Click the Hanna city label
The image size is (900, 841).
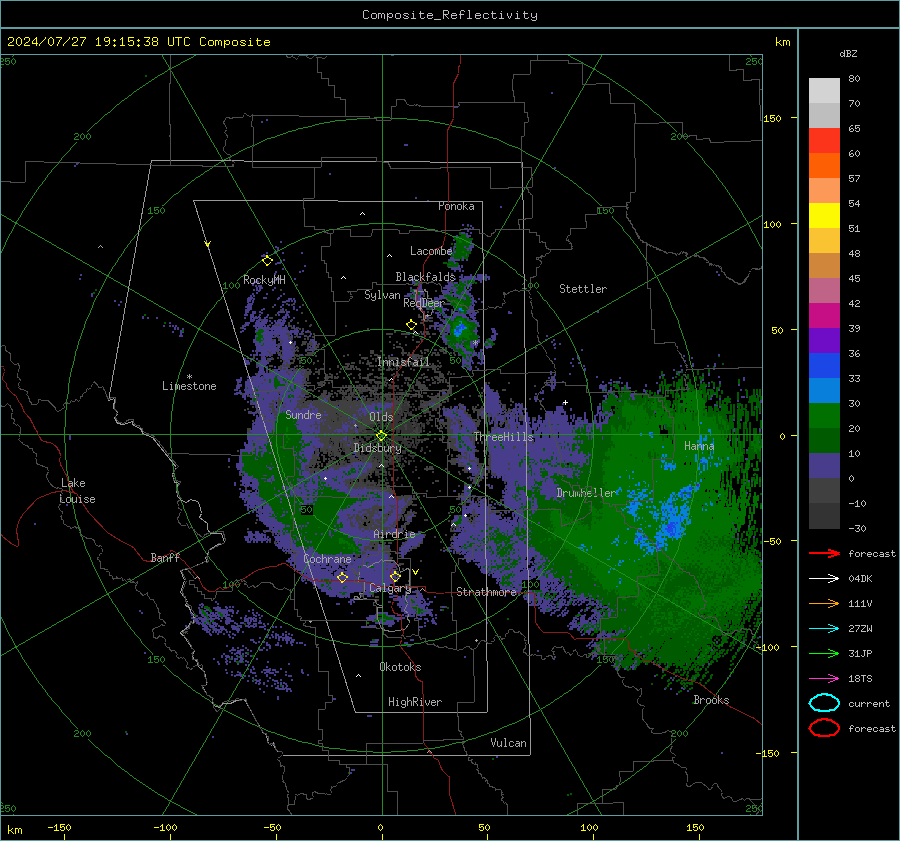(699, 445)
